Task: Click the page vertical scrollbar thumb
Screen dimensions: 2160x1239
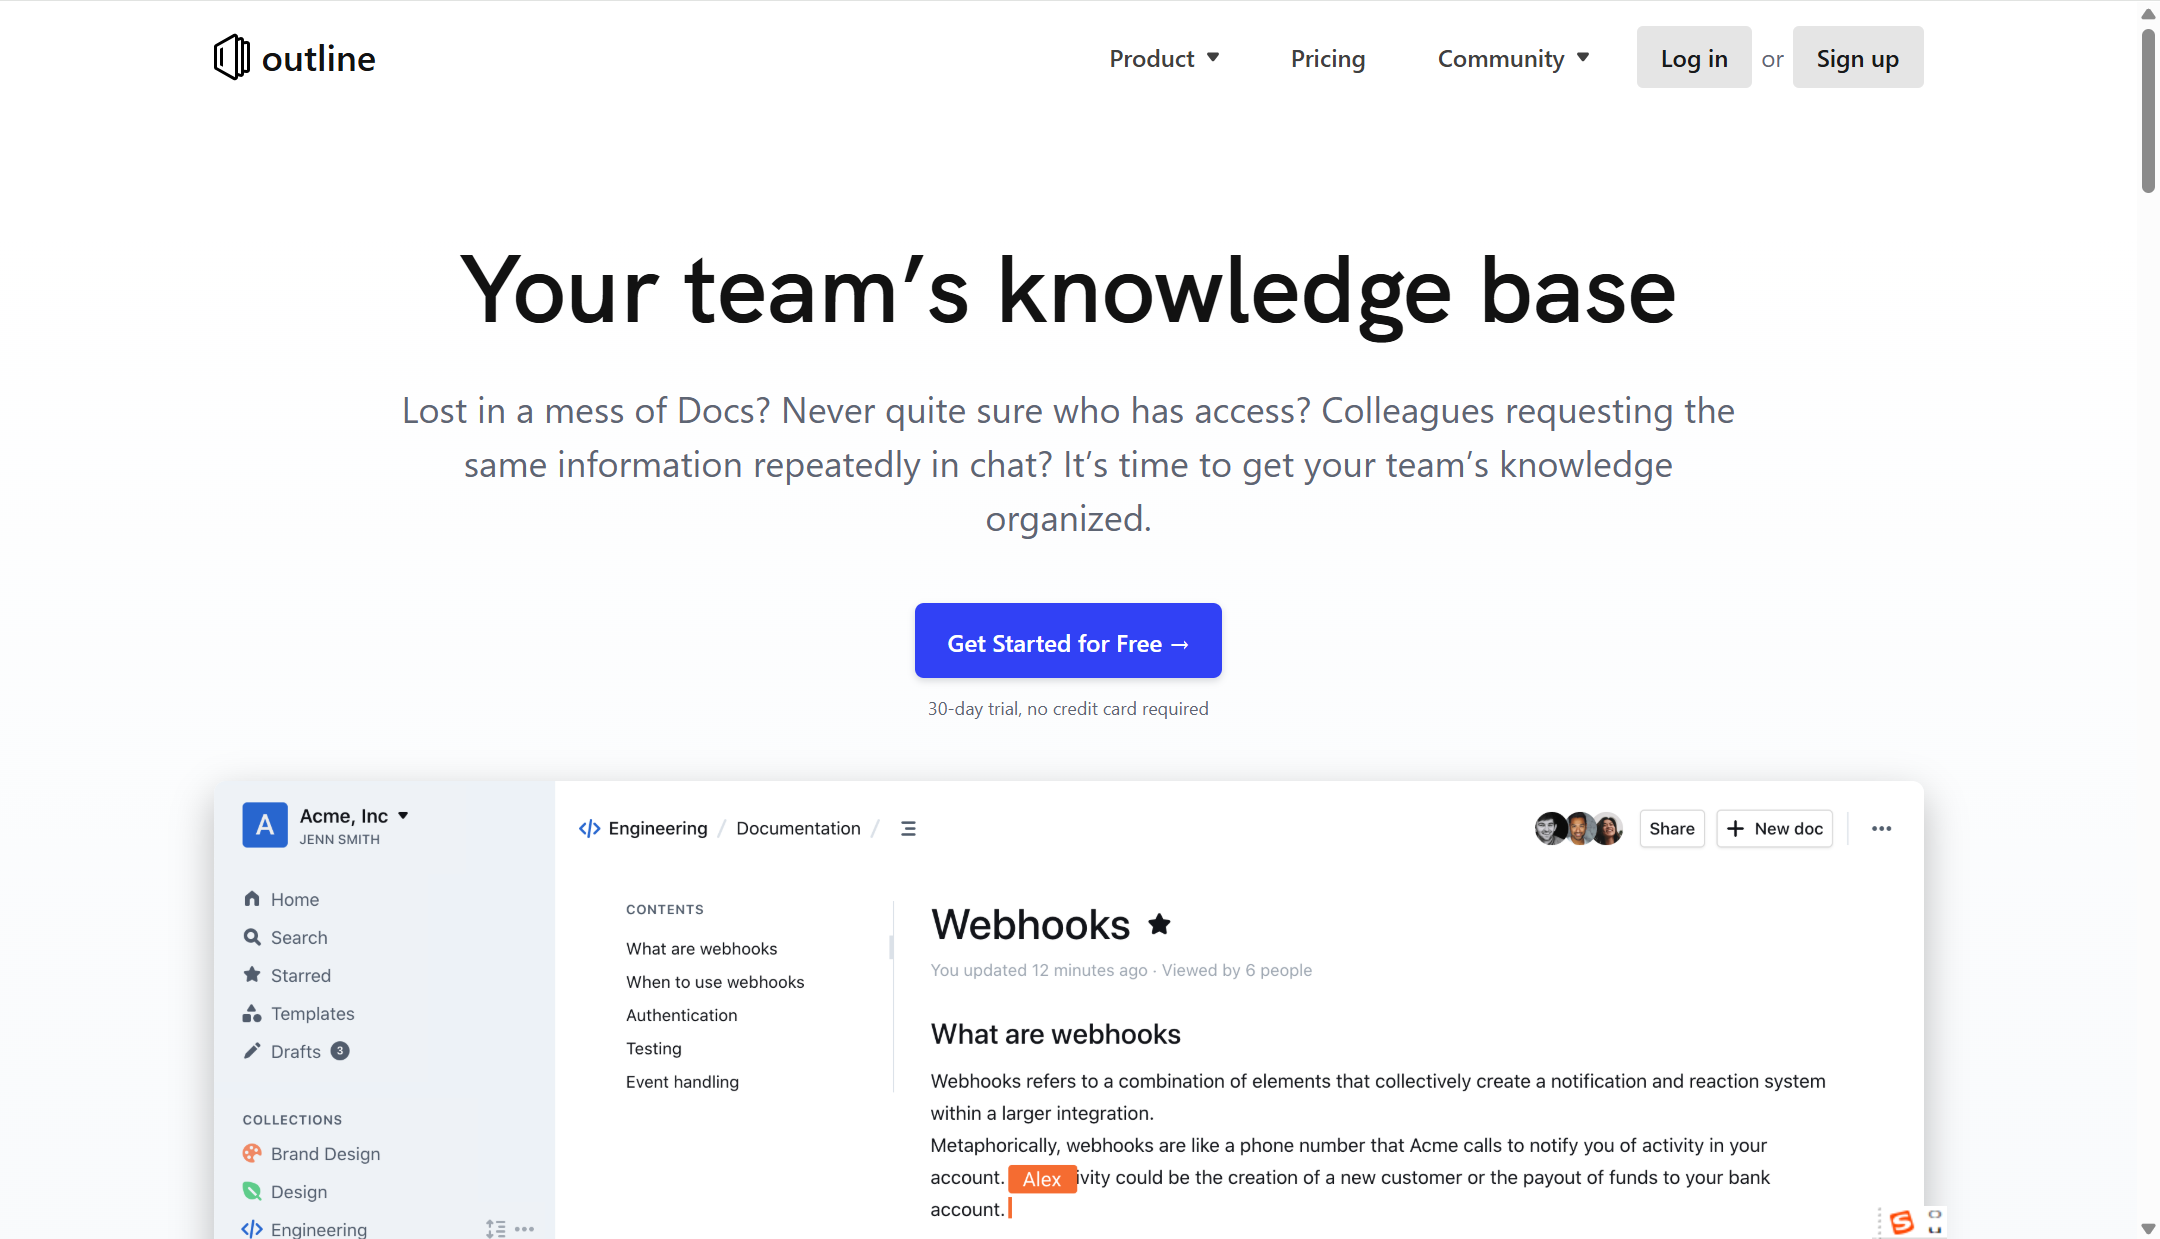Action: pyautogui.click(x=2147, y=110)
